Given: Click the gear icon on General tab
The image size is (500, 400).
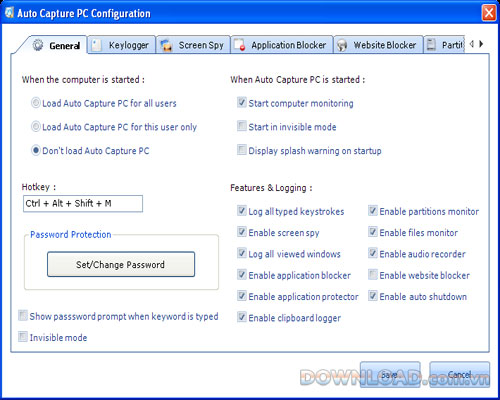Looking at the screenshot, I should 38,45.
